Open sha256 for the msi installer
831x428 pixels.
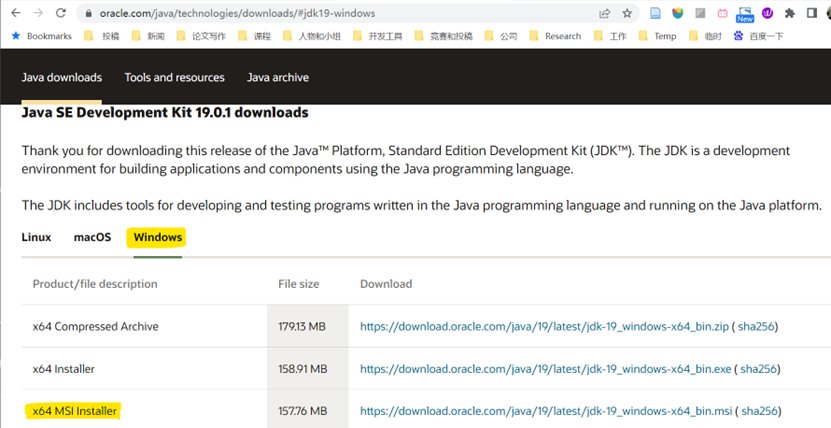[759, 411]
